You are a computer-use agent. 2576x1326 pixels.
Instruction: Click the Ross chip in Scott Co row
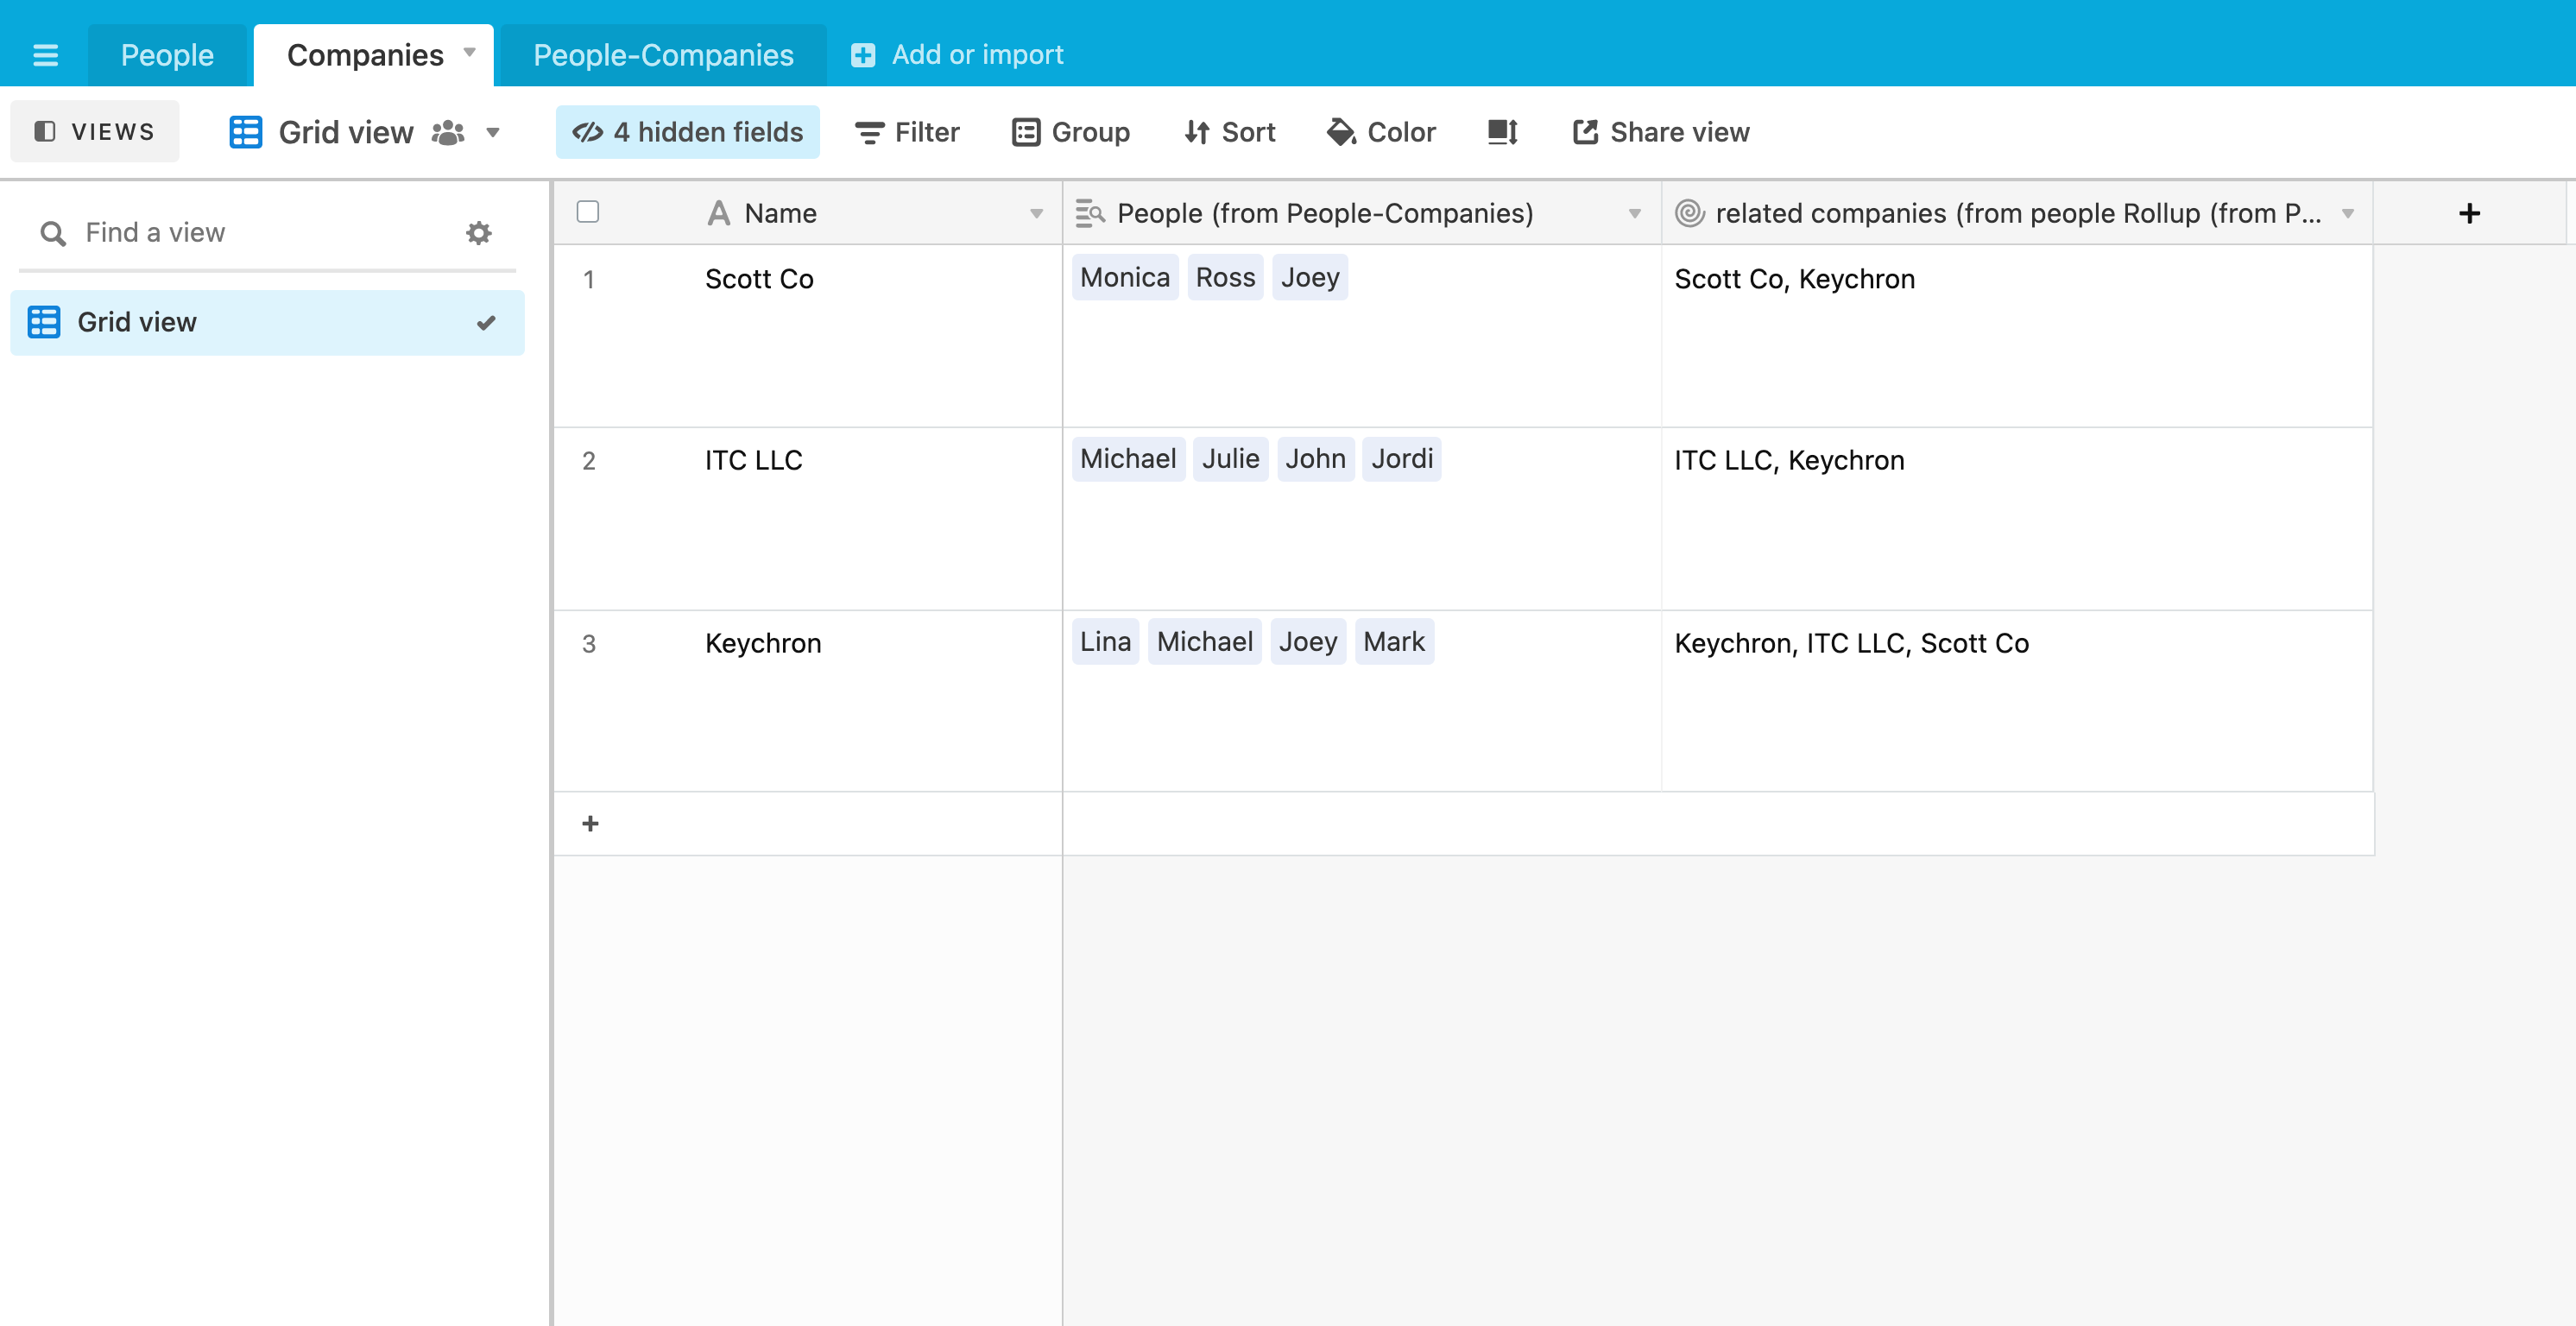[1225, 277]
